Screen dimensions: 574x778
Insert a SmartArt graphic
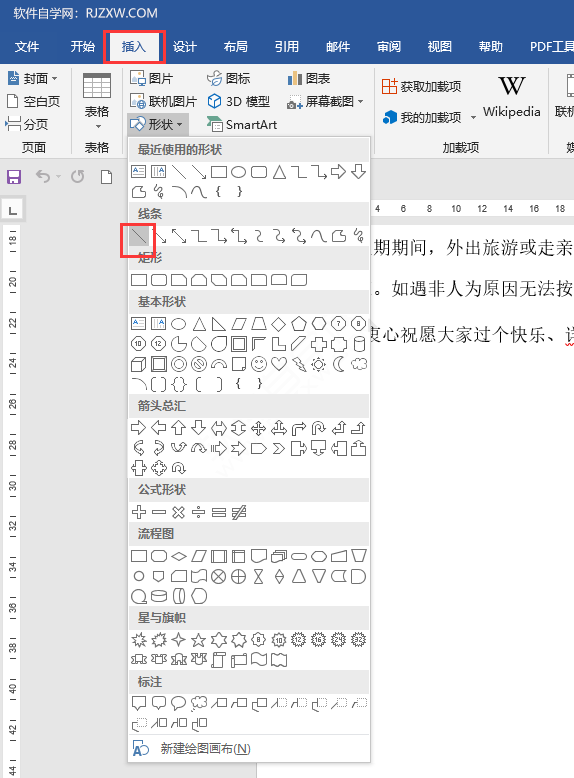pos(242,125)
